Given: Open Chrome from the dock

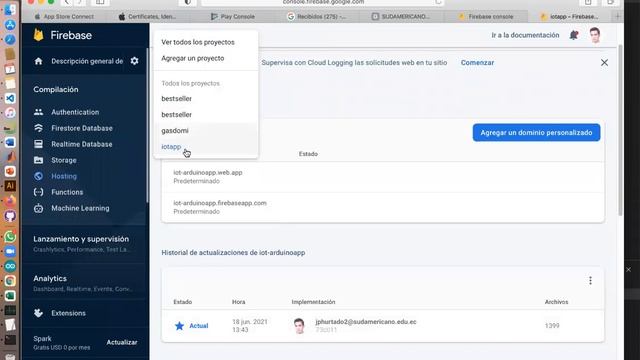Looking at the screenshot, I should 10,281.
